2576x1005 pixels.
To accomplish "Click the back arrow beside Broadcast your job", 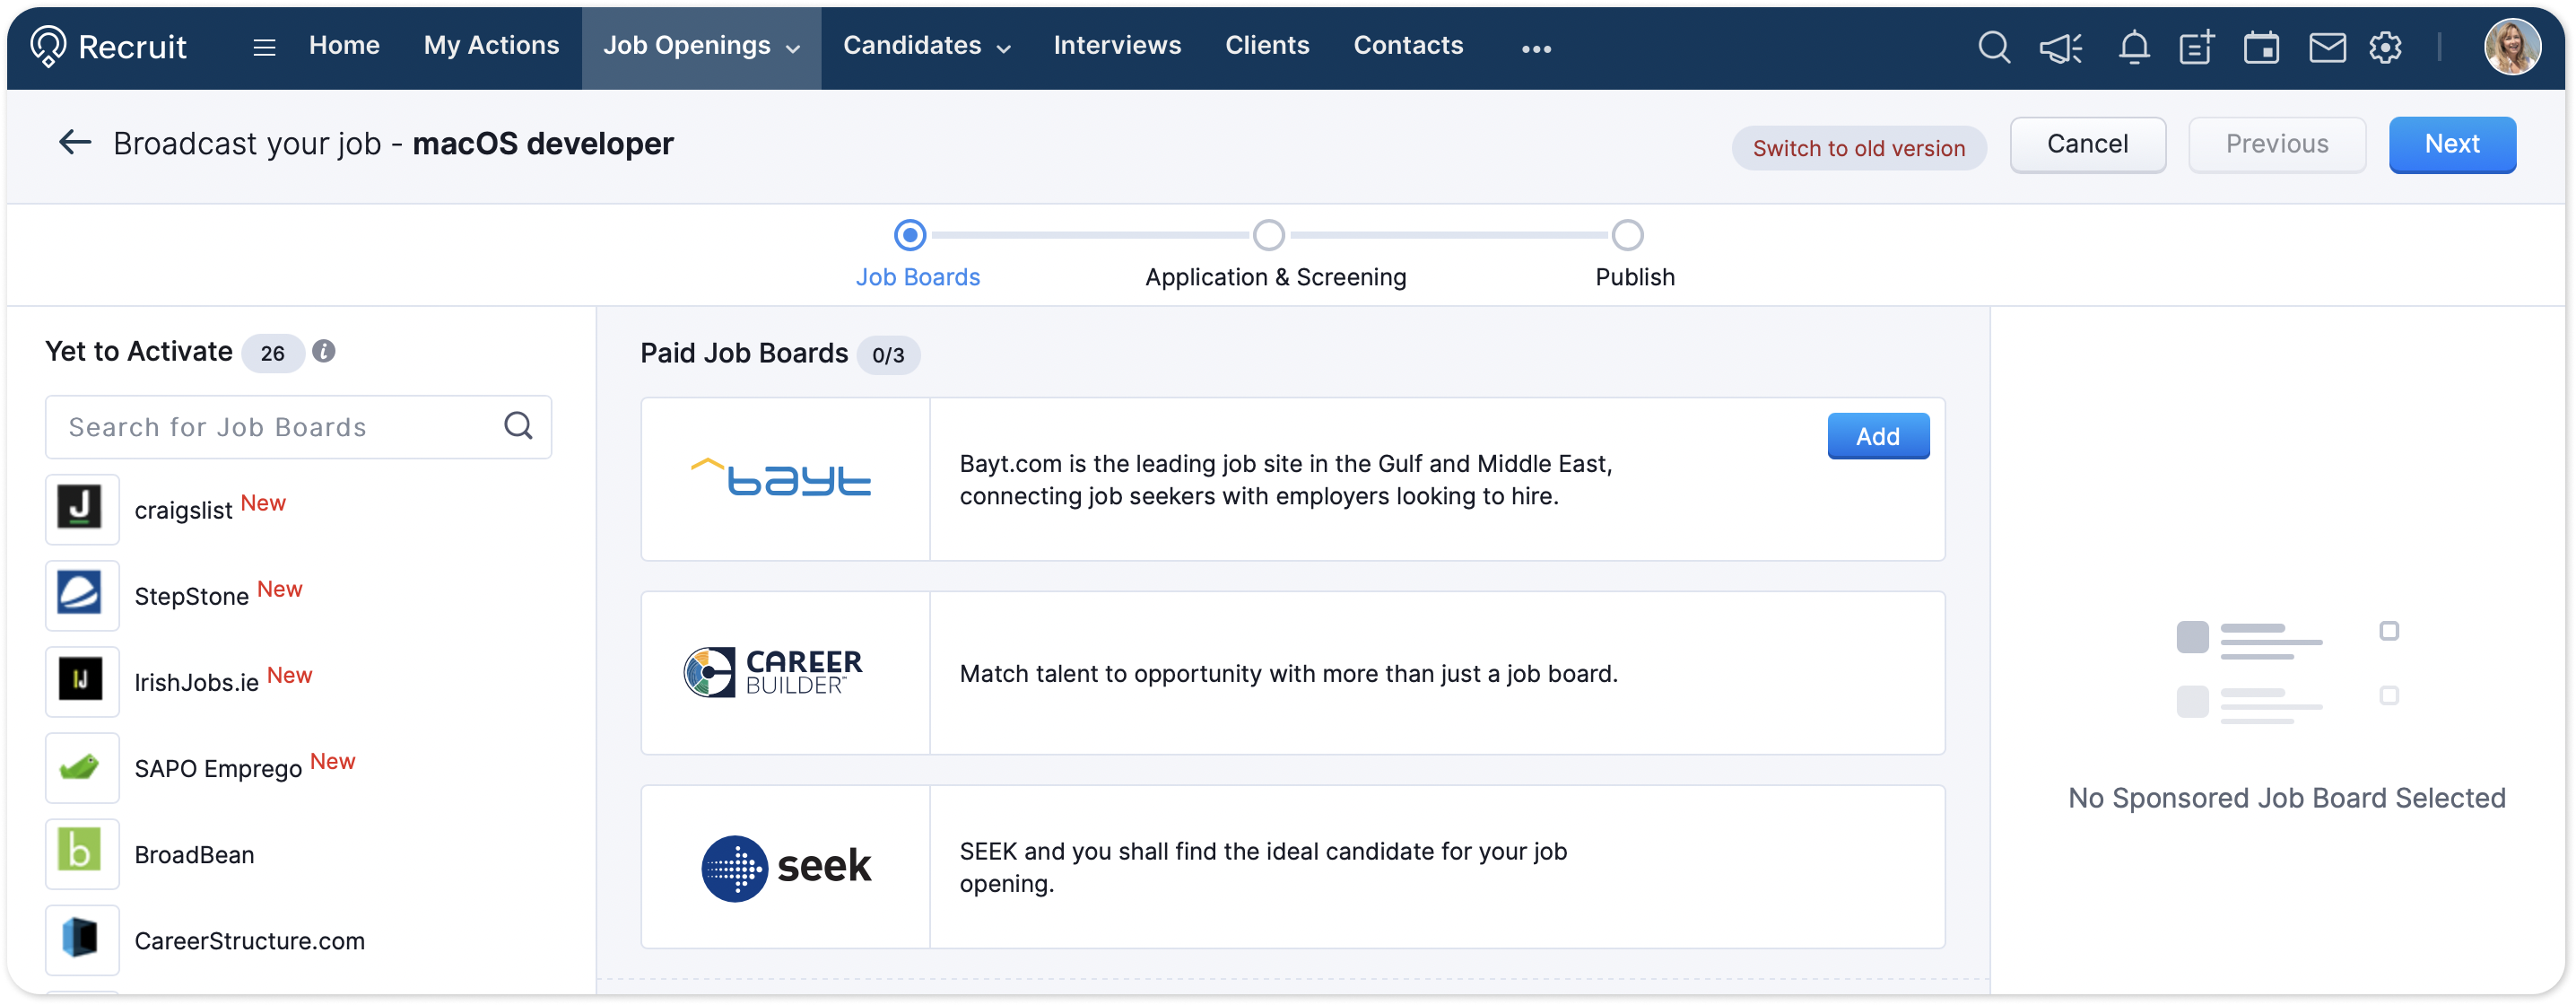I will coord(75,143).
